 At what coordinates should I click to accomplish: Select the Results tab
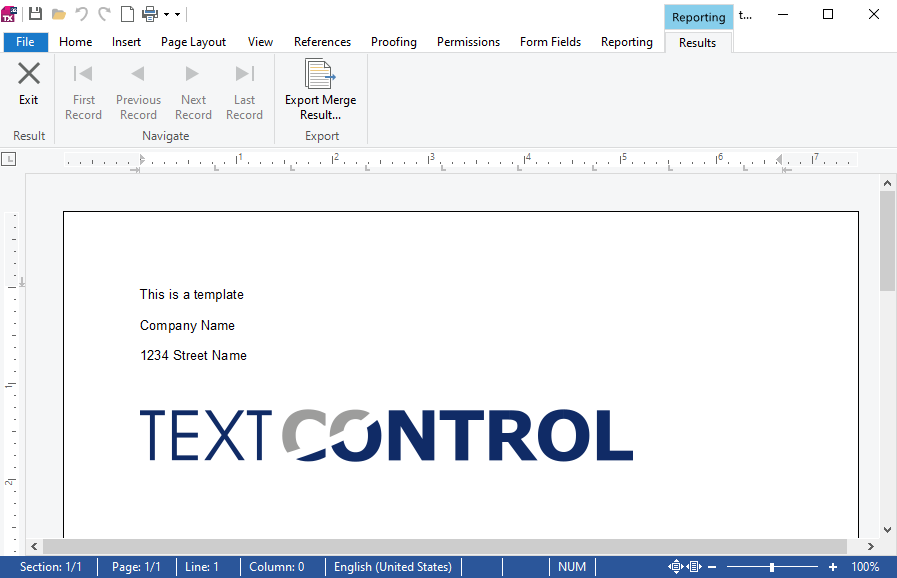coord(697,43)
